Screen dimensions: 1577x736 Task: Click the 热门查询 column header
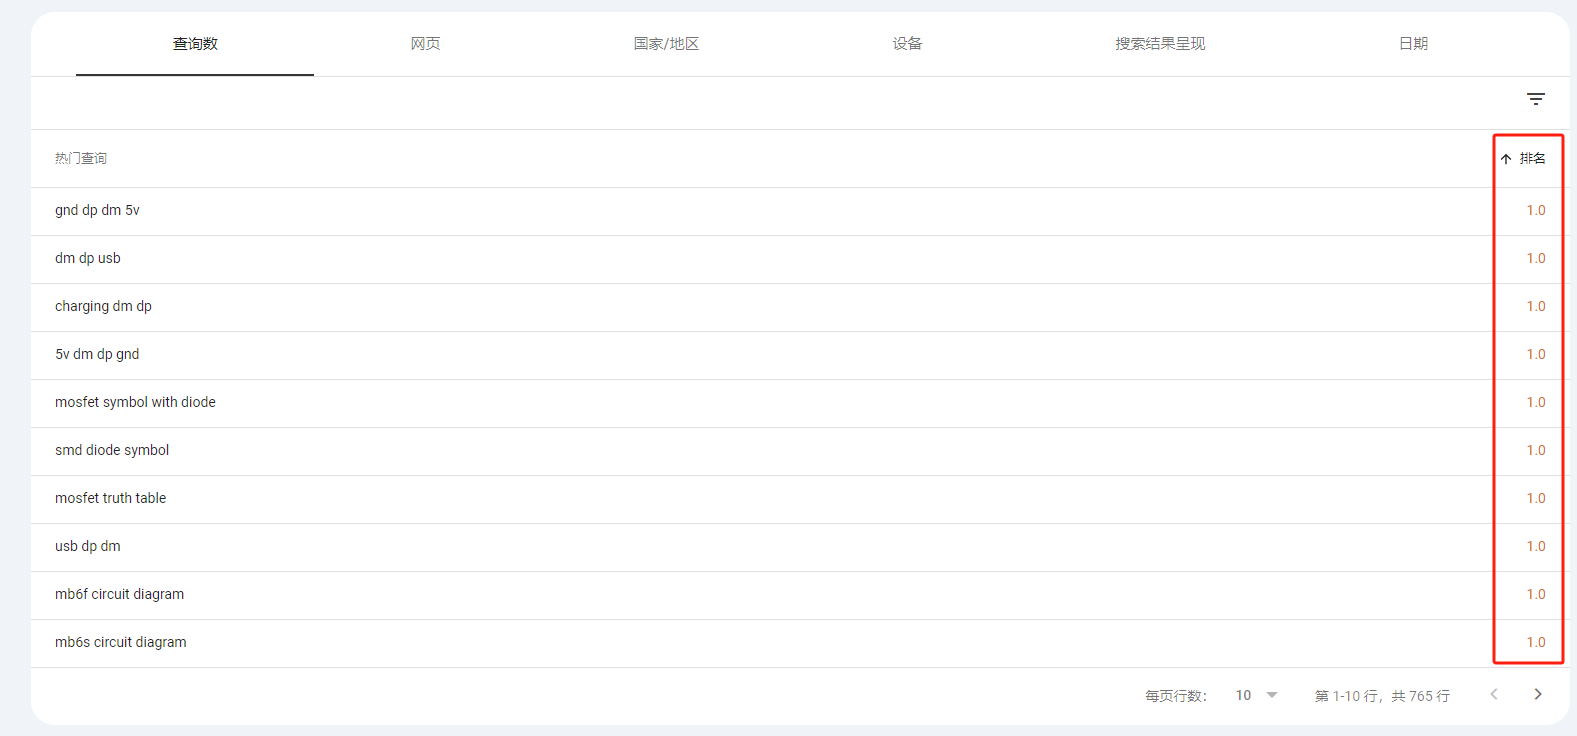(x=81, y=158)
